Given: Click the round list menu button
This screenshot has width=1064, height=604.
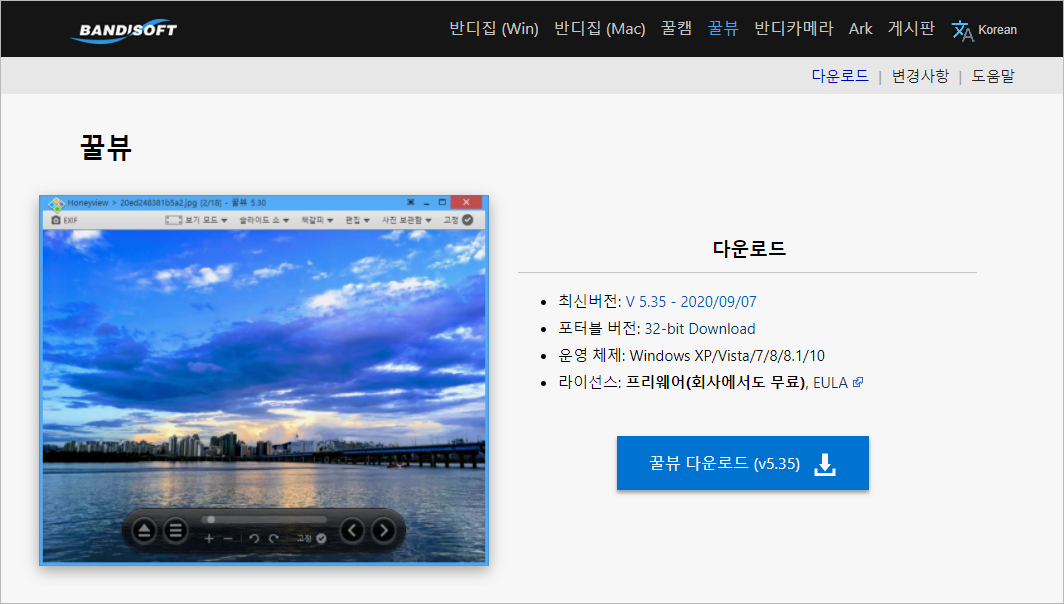Looking at the screenshot, I should pyautogui.click(x=176, y=530).
